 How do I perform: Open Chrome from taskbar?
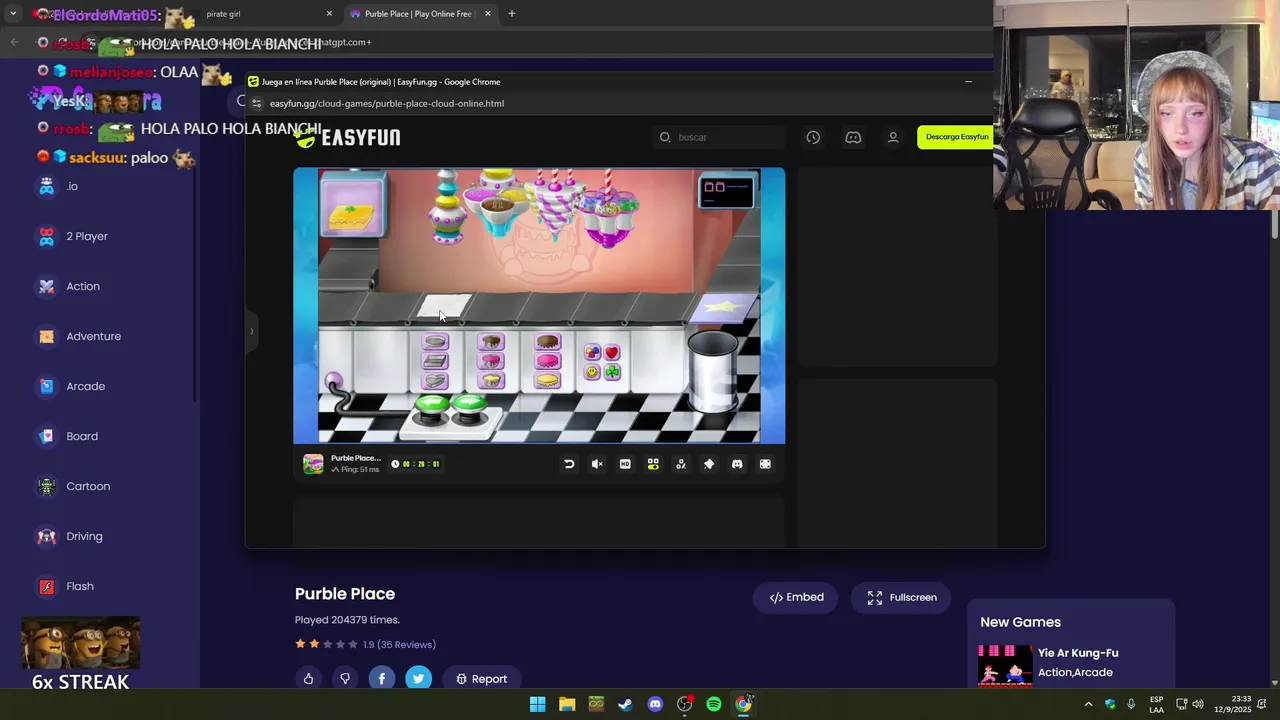pos(744,704)
